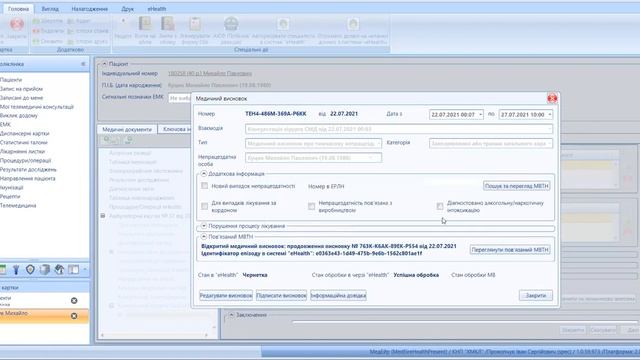Click the flashlight icon in the sidebar strip
The width and height of the screenshot is (640, 360).
[x=16, y=269]
